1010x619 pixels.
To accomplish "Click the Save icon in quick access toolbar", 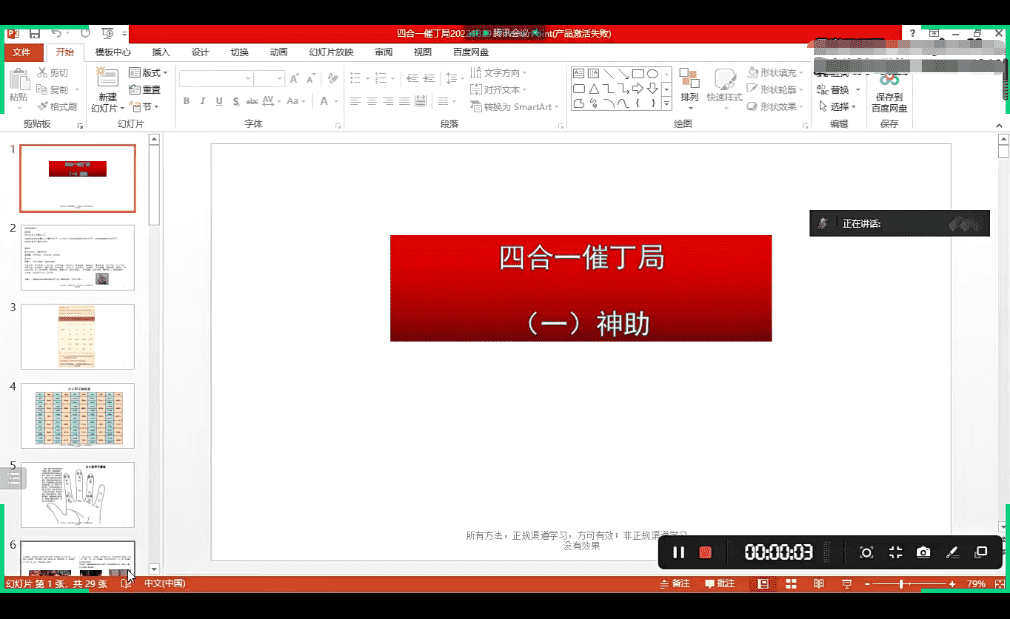I will click(x=35, y=34).
